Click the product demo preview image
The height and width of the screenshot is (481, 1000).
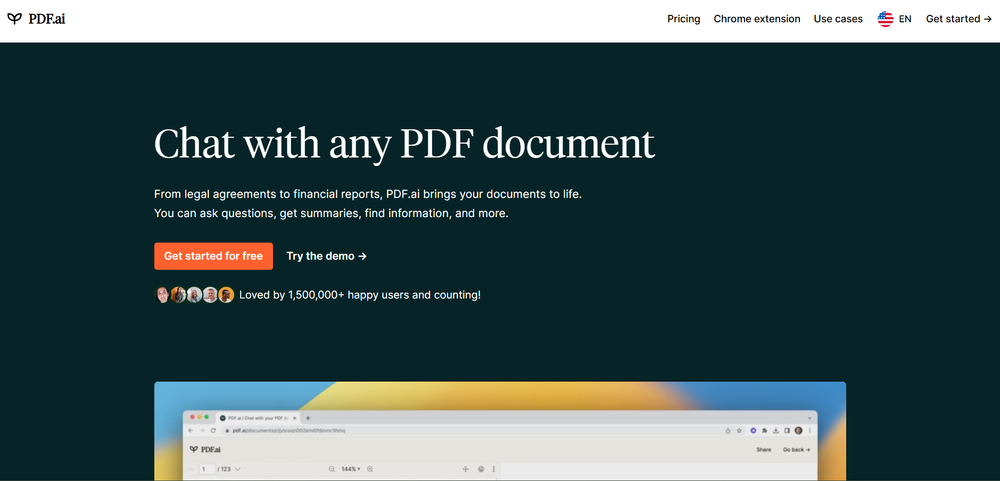(x=500, y=431)
